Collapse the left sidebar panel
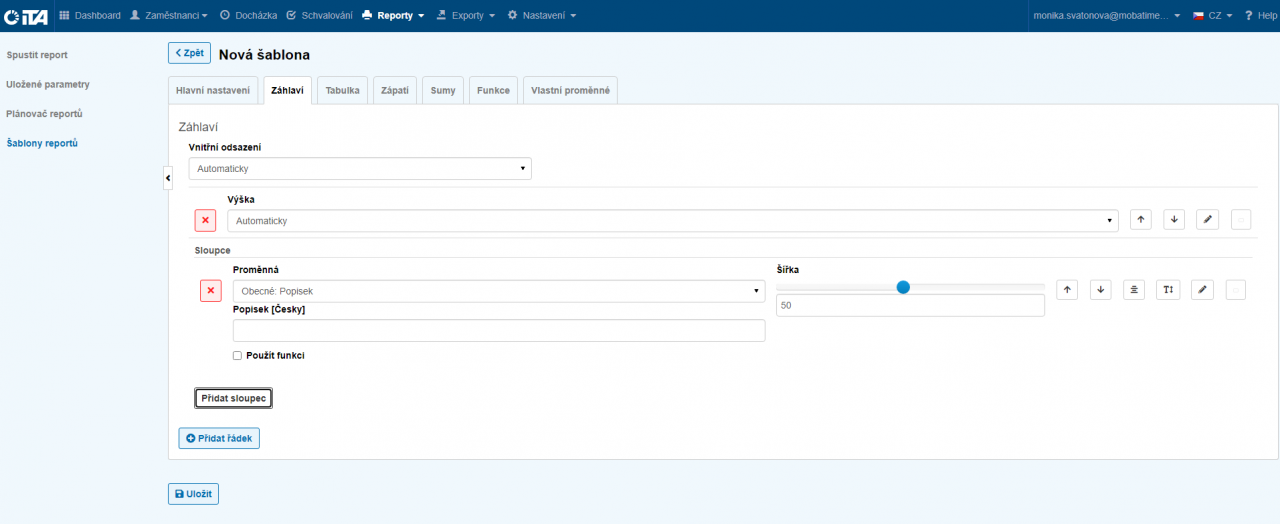The width and height of the screenshot is (1280, 524). pyautogui.click(x=168, y=177)
